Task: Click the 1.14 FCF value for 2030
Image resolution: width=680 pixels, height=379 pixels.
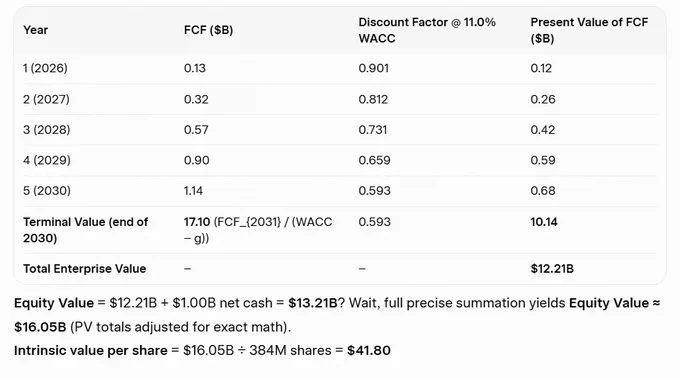Action: click(x=193, y=190)
